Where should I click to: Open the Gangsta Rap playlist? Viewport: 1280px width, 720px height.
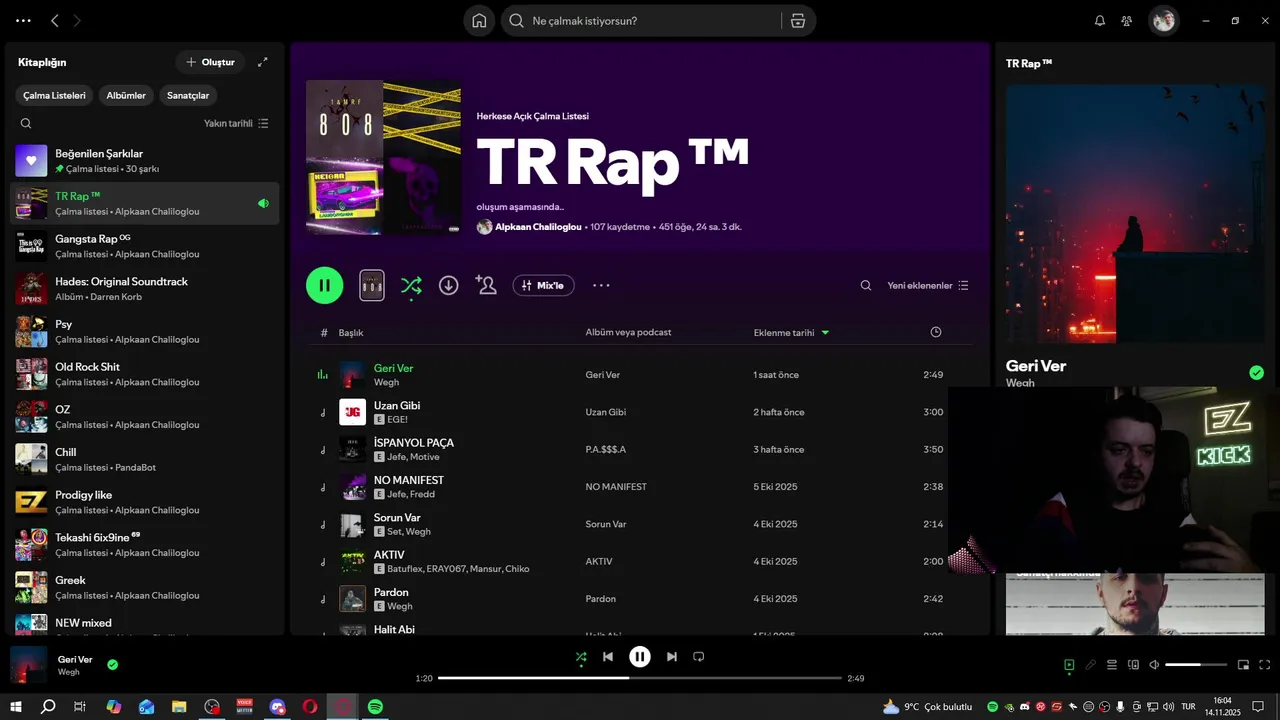pyautogui.click(x=145, y=246)
